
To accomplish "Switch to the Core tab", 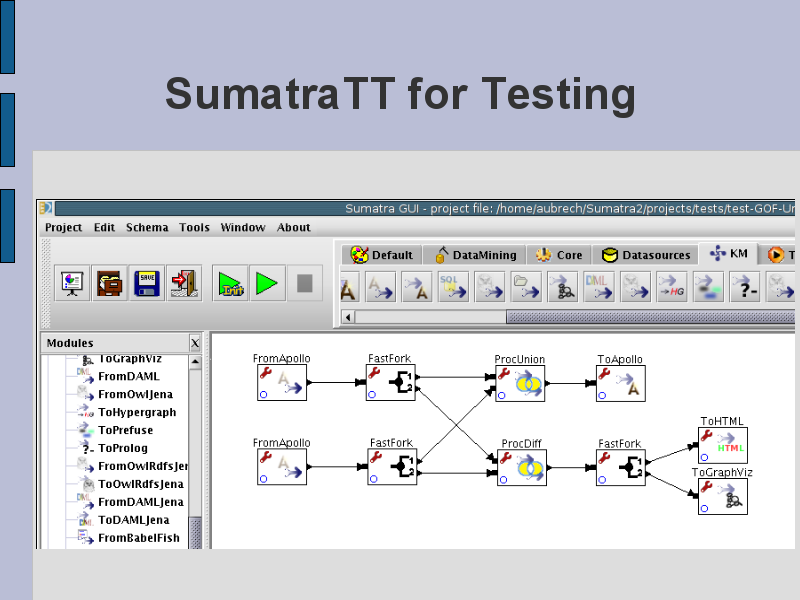I will pyautogui.click(x=559, y=255).
